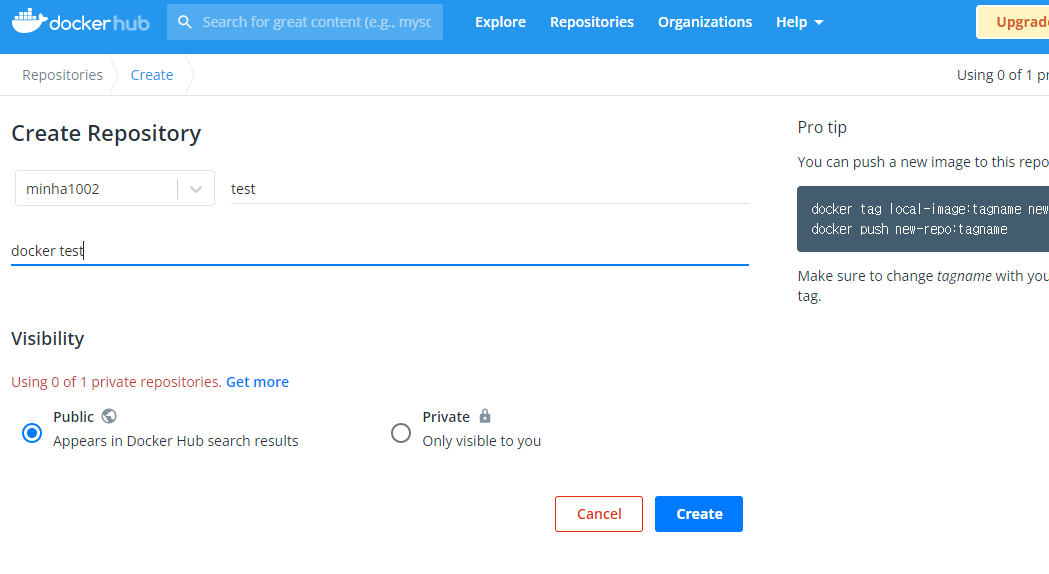Click the Repositories breadcrumb

tap(62, 75)
